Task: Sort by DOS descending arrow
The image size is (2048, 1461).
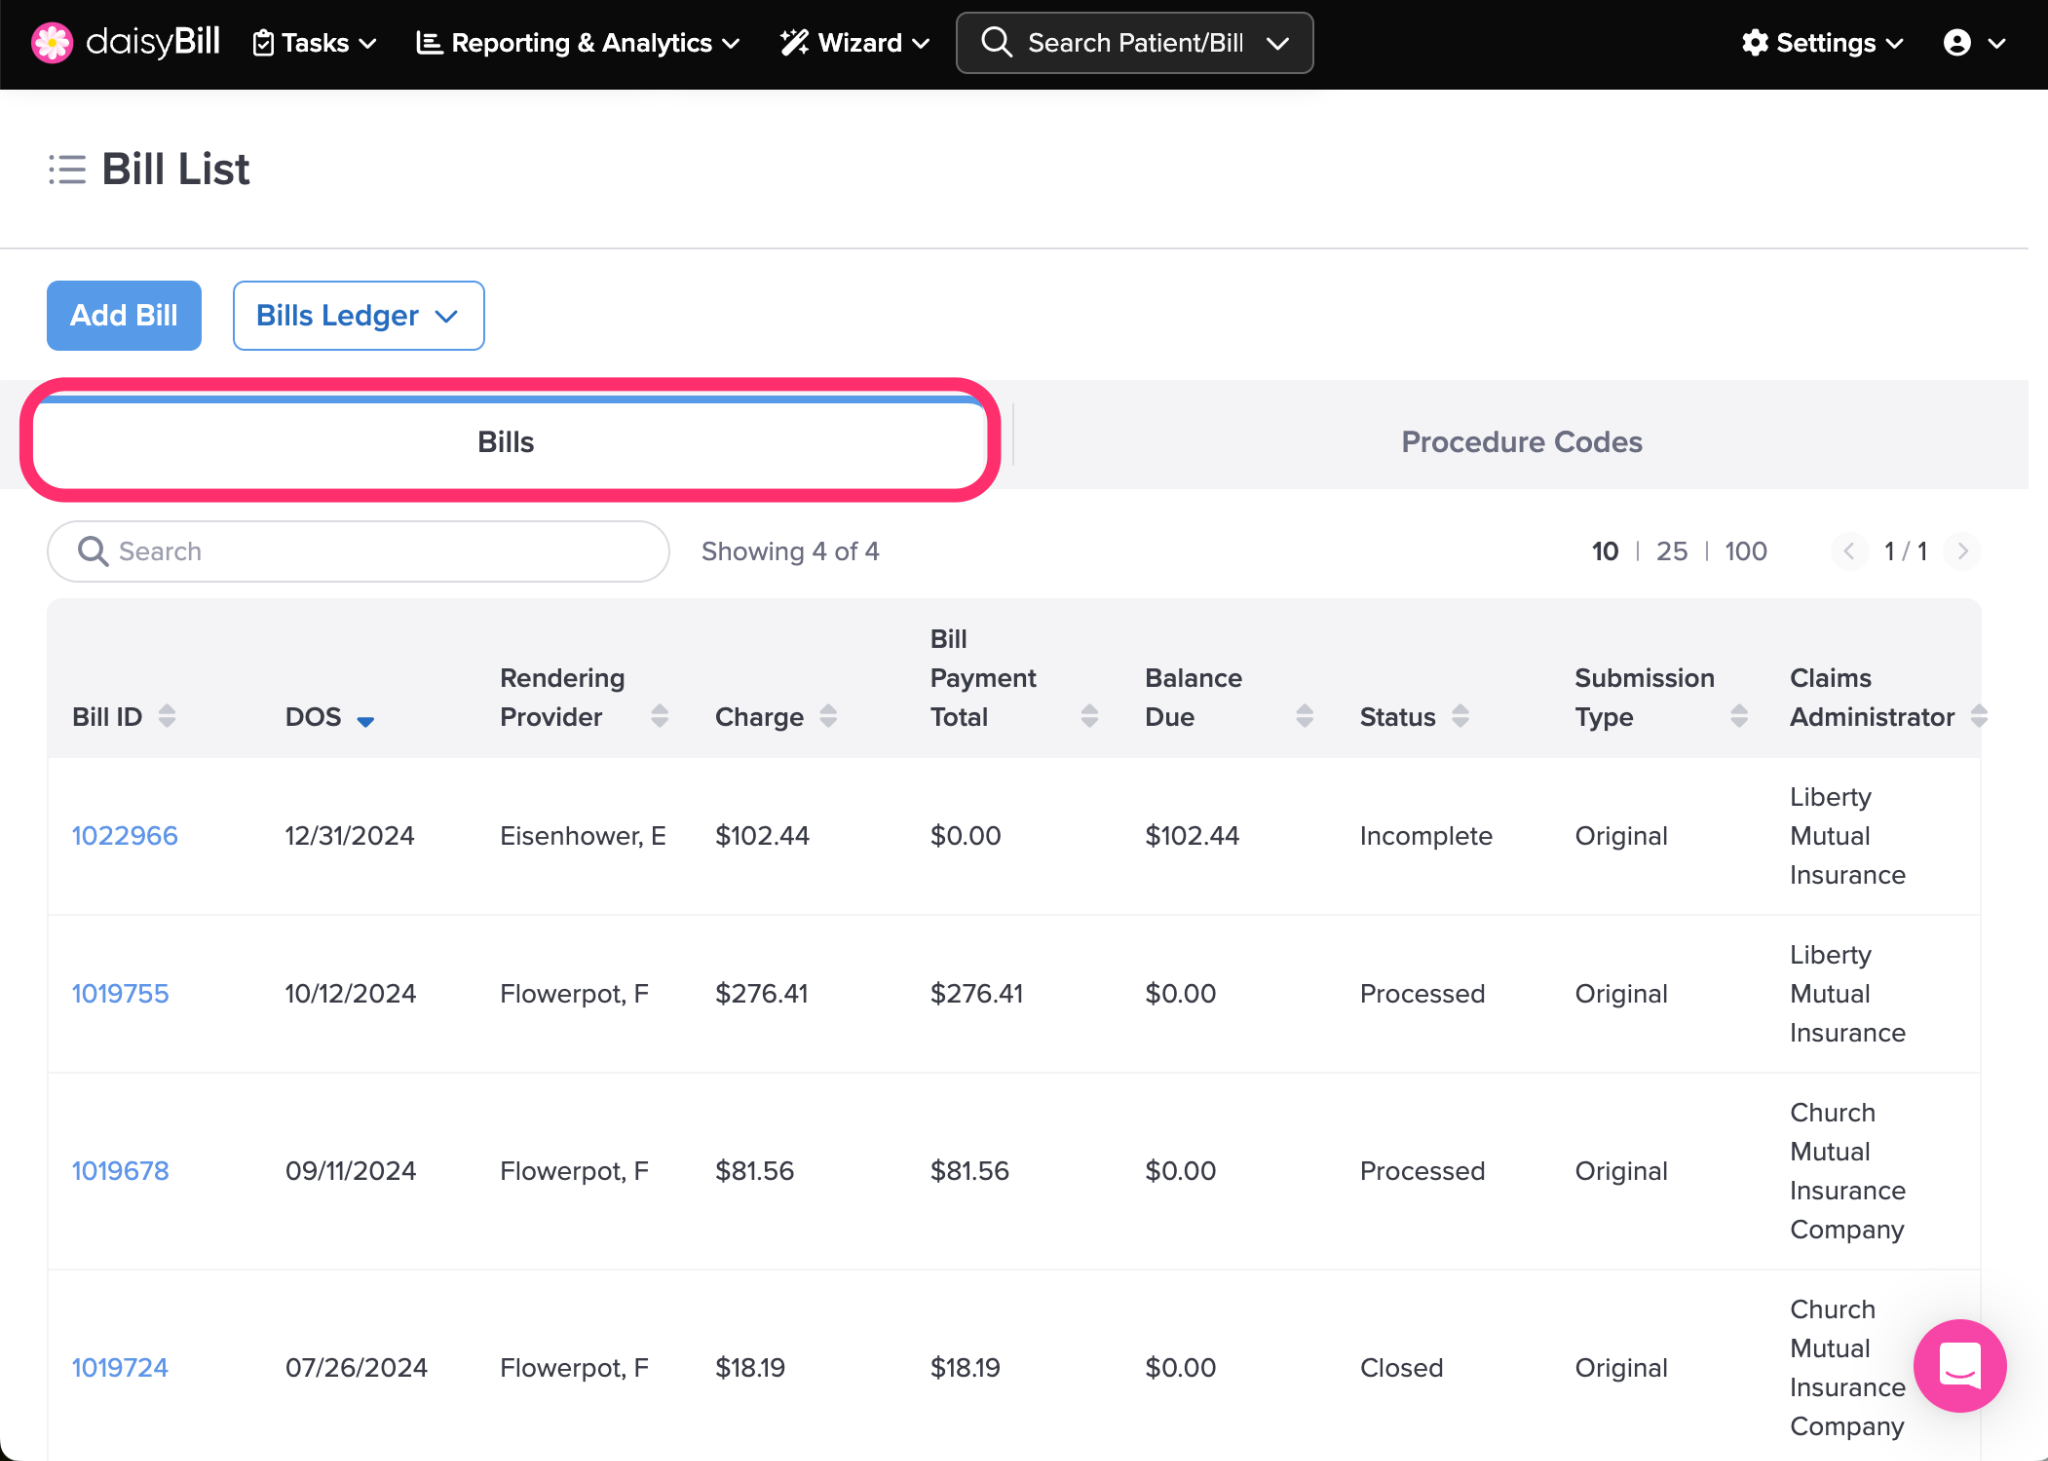Action: [x=366, y=720]
